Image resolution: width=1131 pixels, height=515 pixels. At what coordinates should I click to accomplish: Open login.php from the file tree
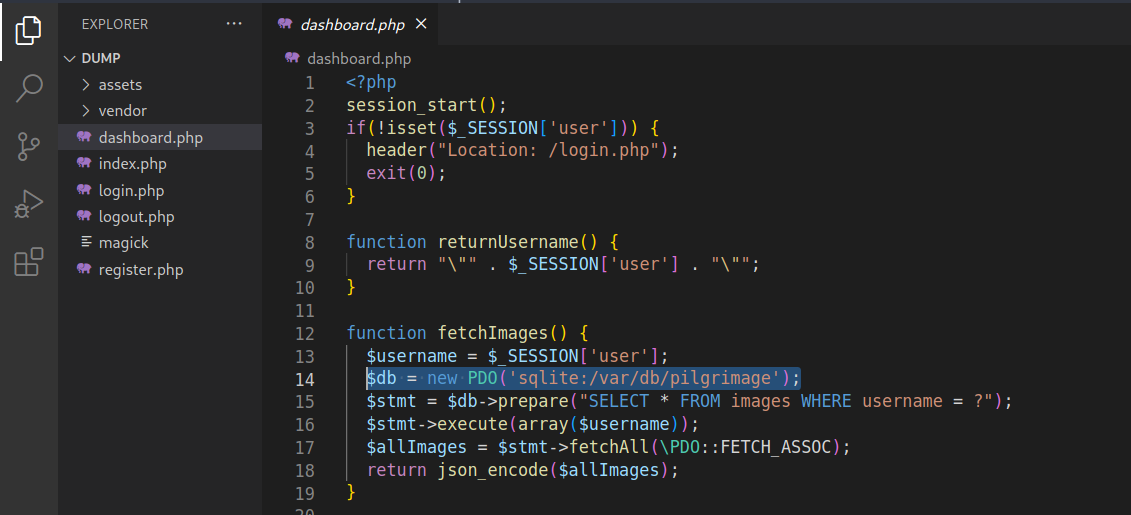click(131, 191)
